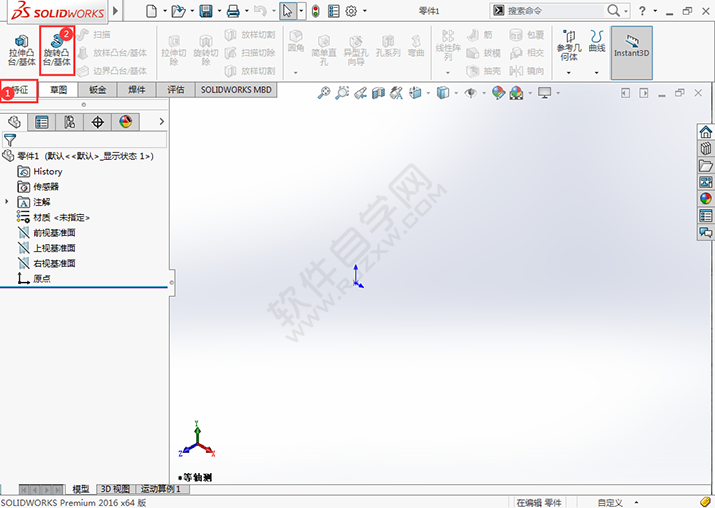The image size is (715, 508).
Task: Open the Design Library task pane icon
Action: (x=705, y=149)
